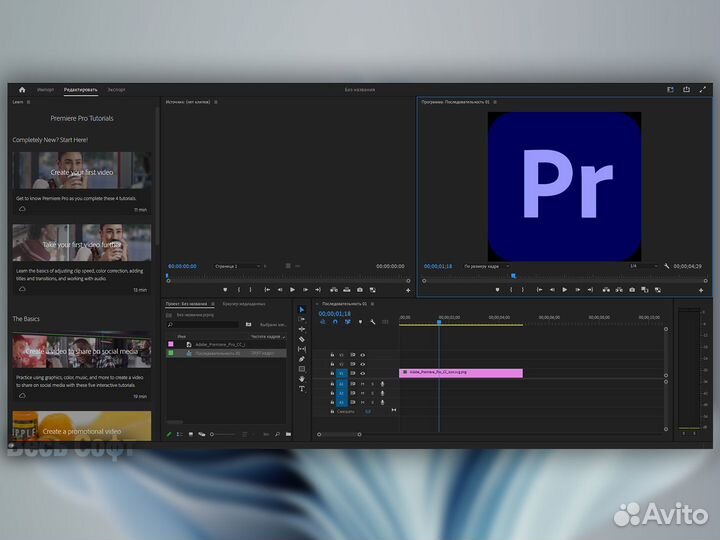Viewport: 720px width, 540px height.
Task: Add marker in Source monitor
Action: [x=225, y=290]
